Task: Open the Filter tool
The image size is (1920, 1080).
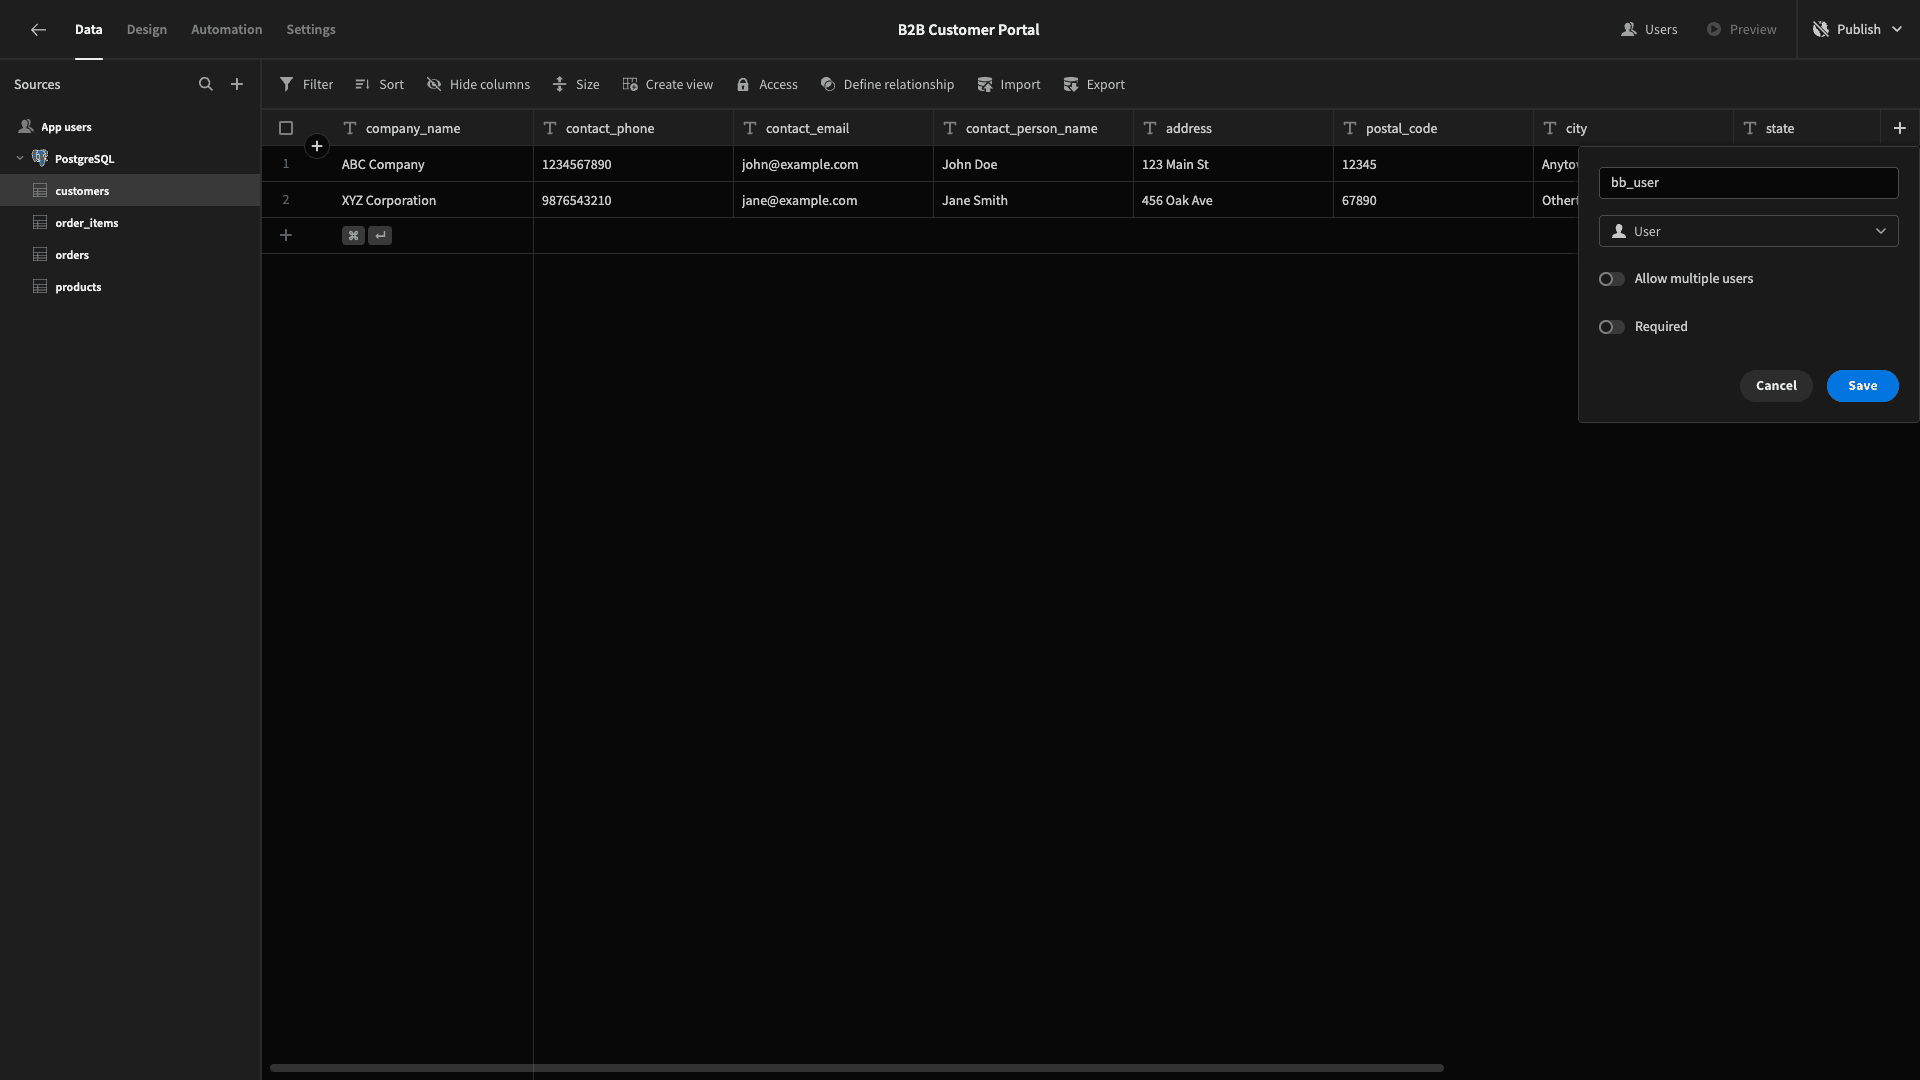Action: pos(306,84)
